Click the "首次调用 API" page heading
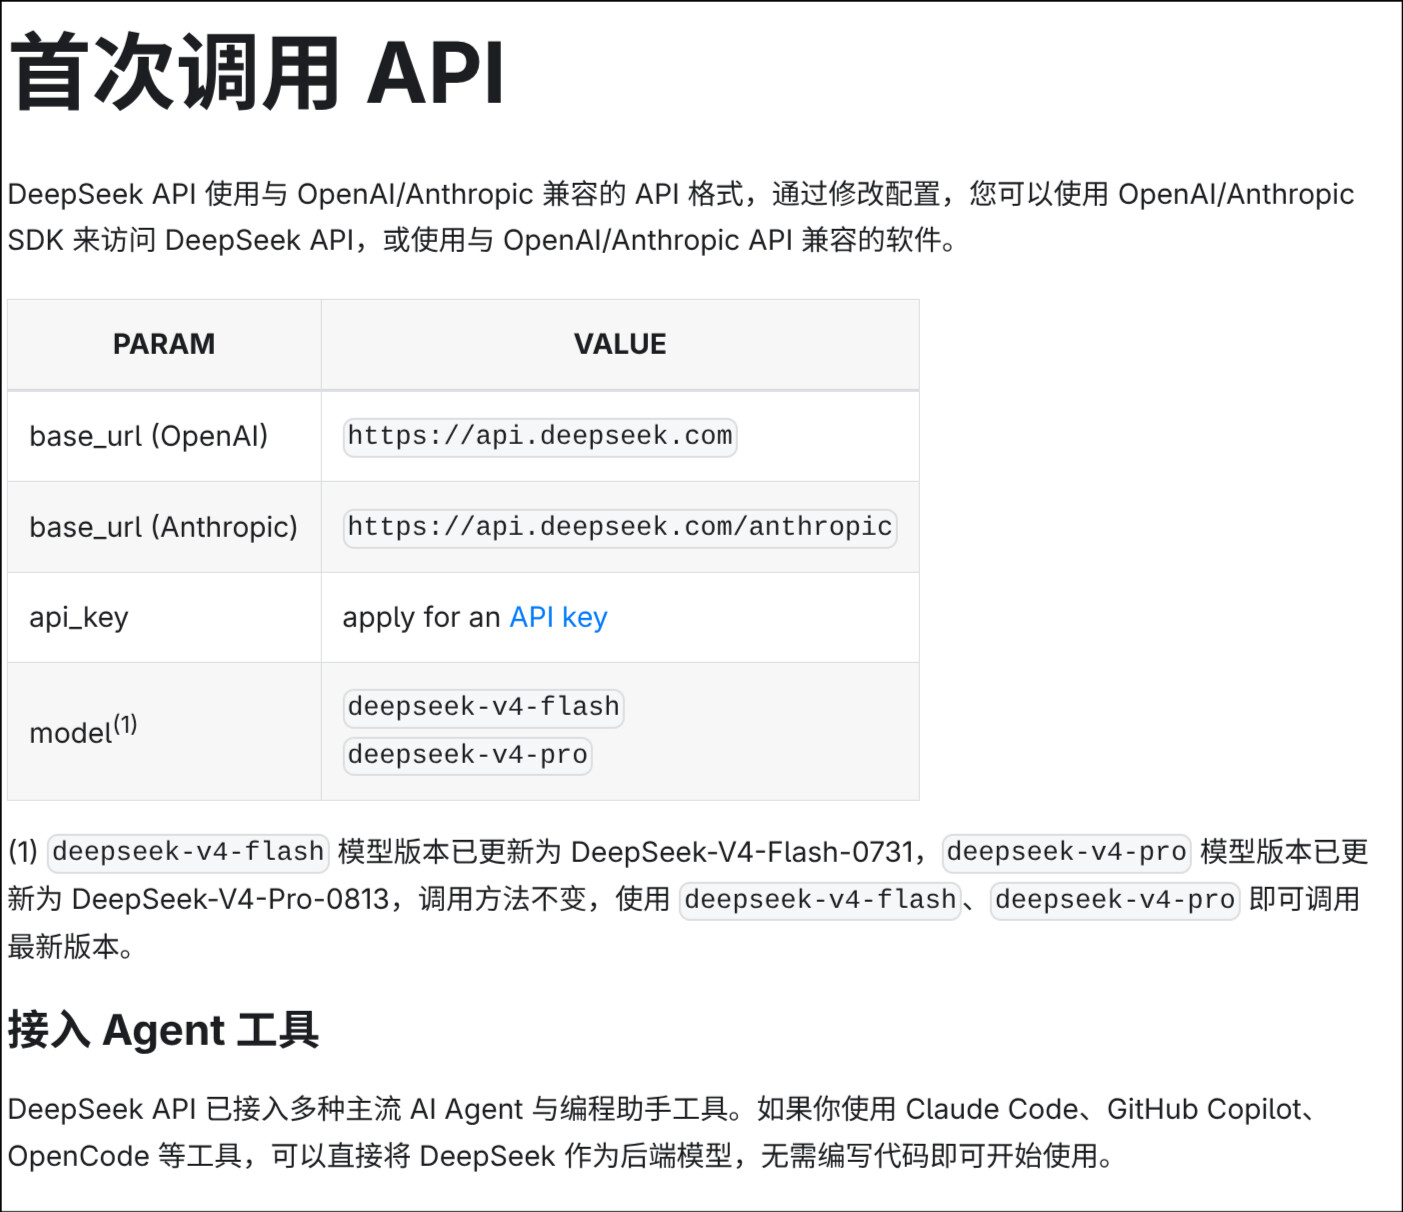 tap(257, 72)
